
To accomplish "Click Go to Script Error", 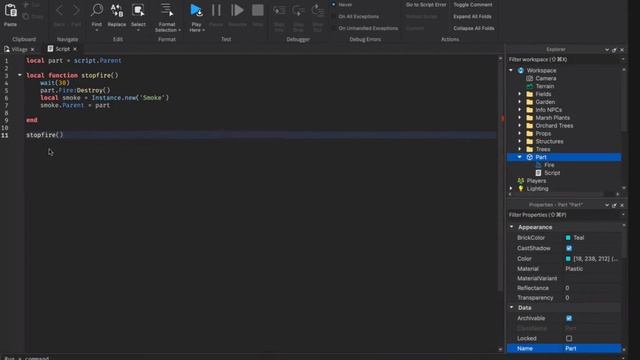I will (x=426, y=4).
